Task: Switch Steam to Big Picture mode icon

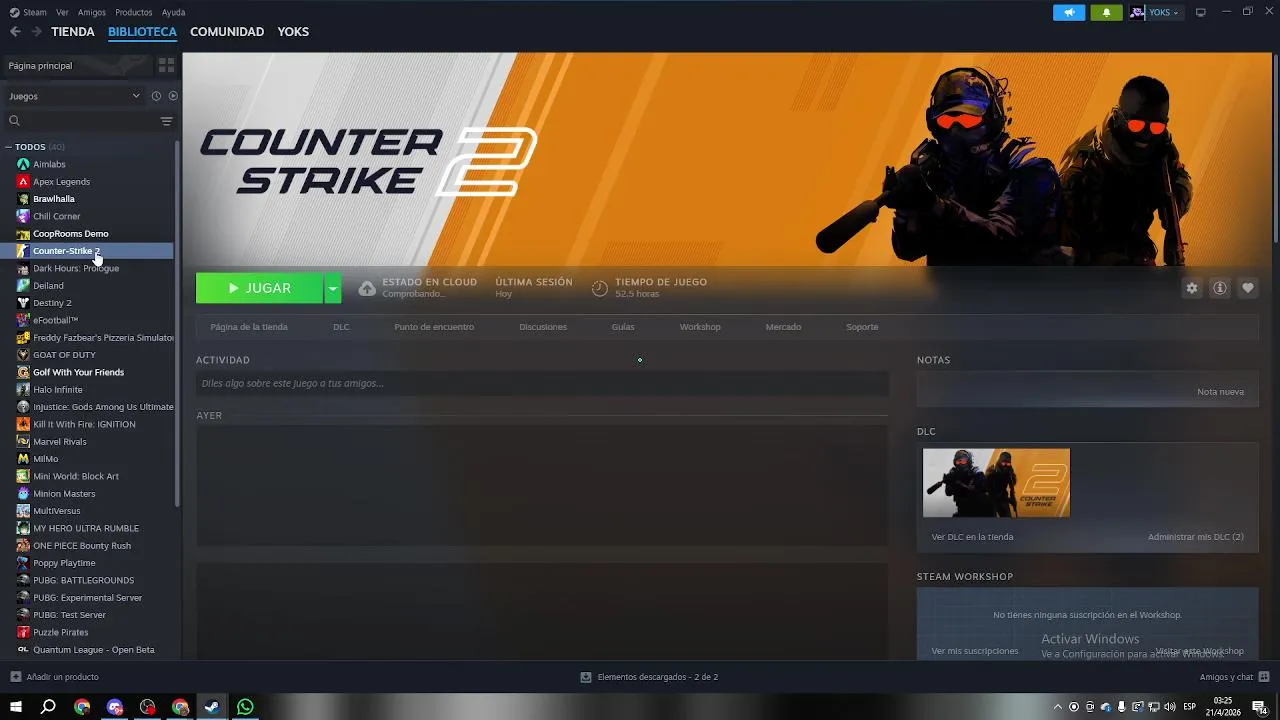Action: click(1201, 12)
